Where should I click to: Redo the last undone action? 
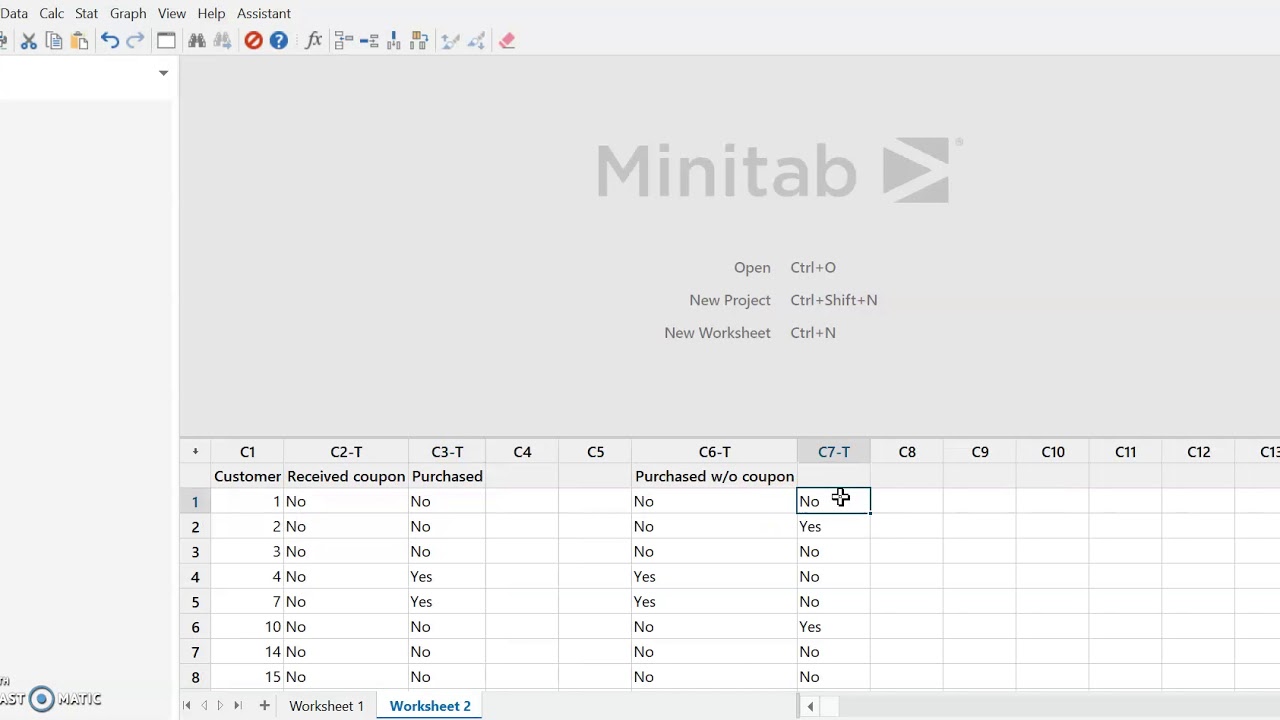pyautogui.click(x=136, y=41)
